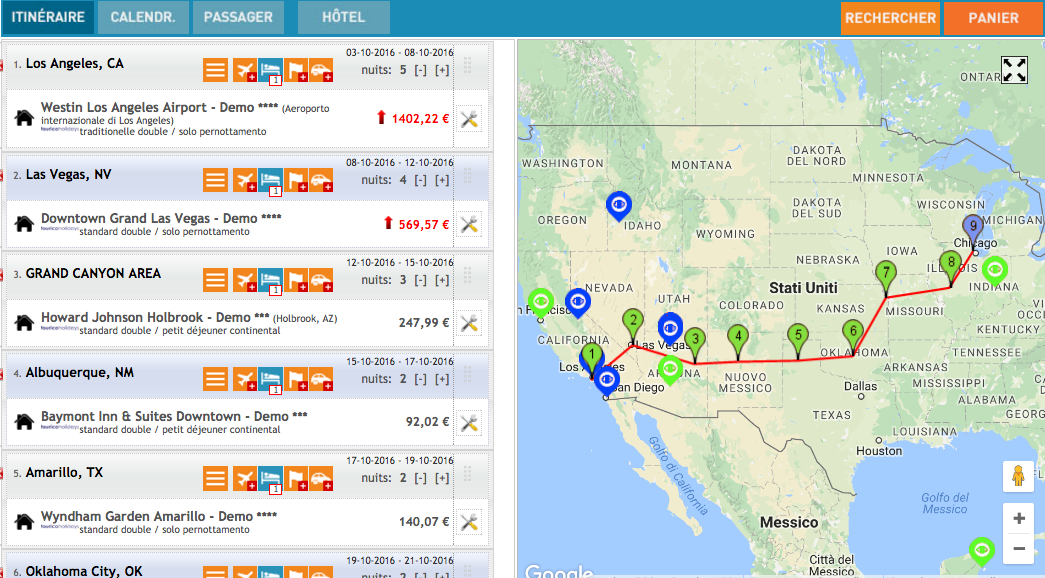The image size is (1045, 578).
Task: Increase nights for Grand Canyon Area
Action: click(442, 280)
